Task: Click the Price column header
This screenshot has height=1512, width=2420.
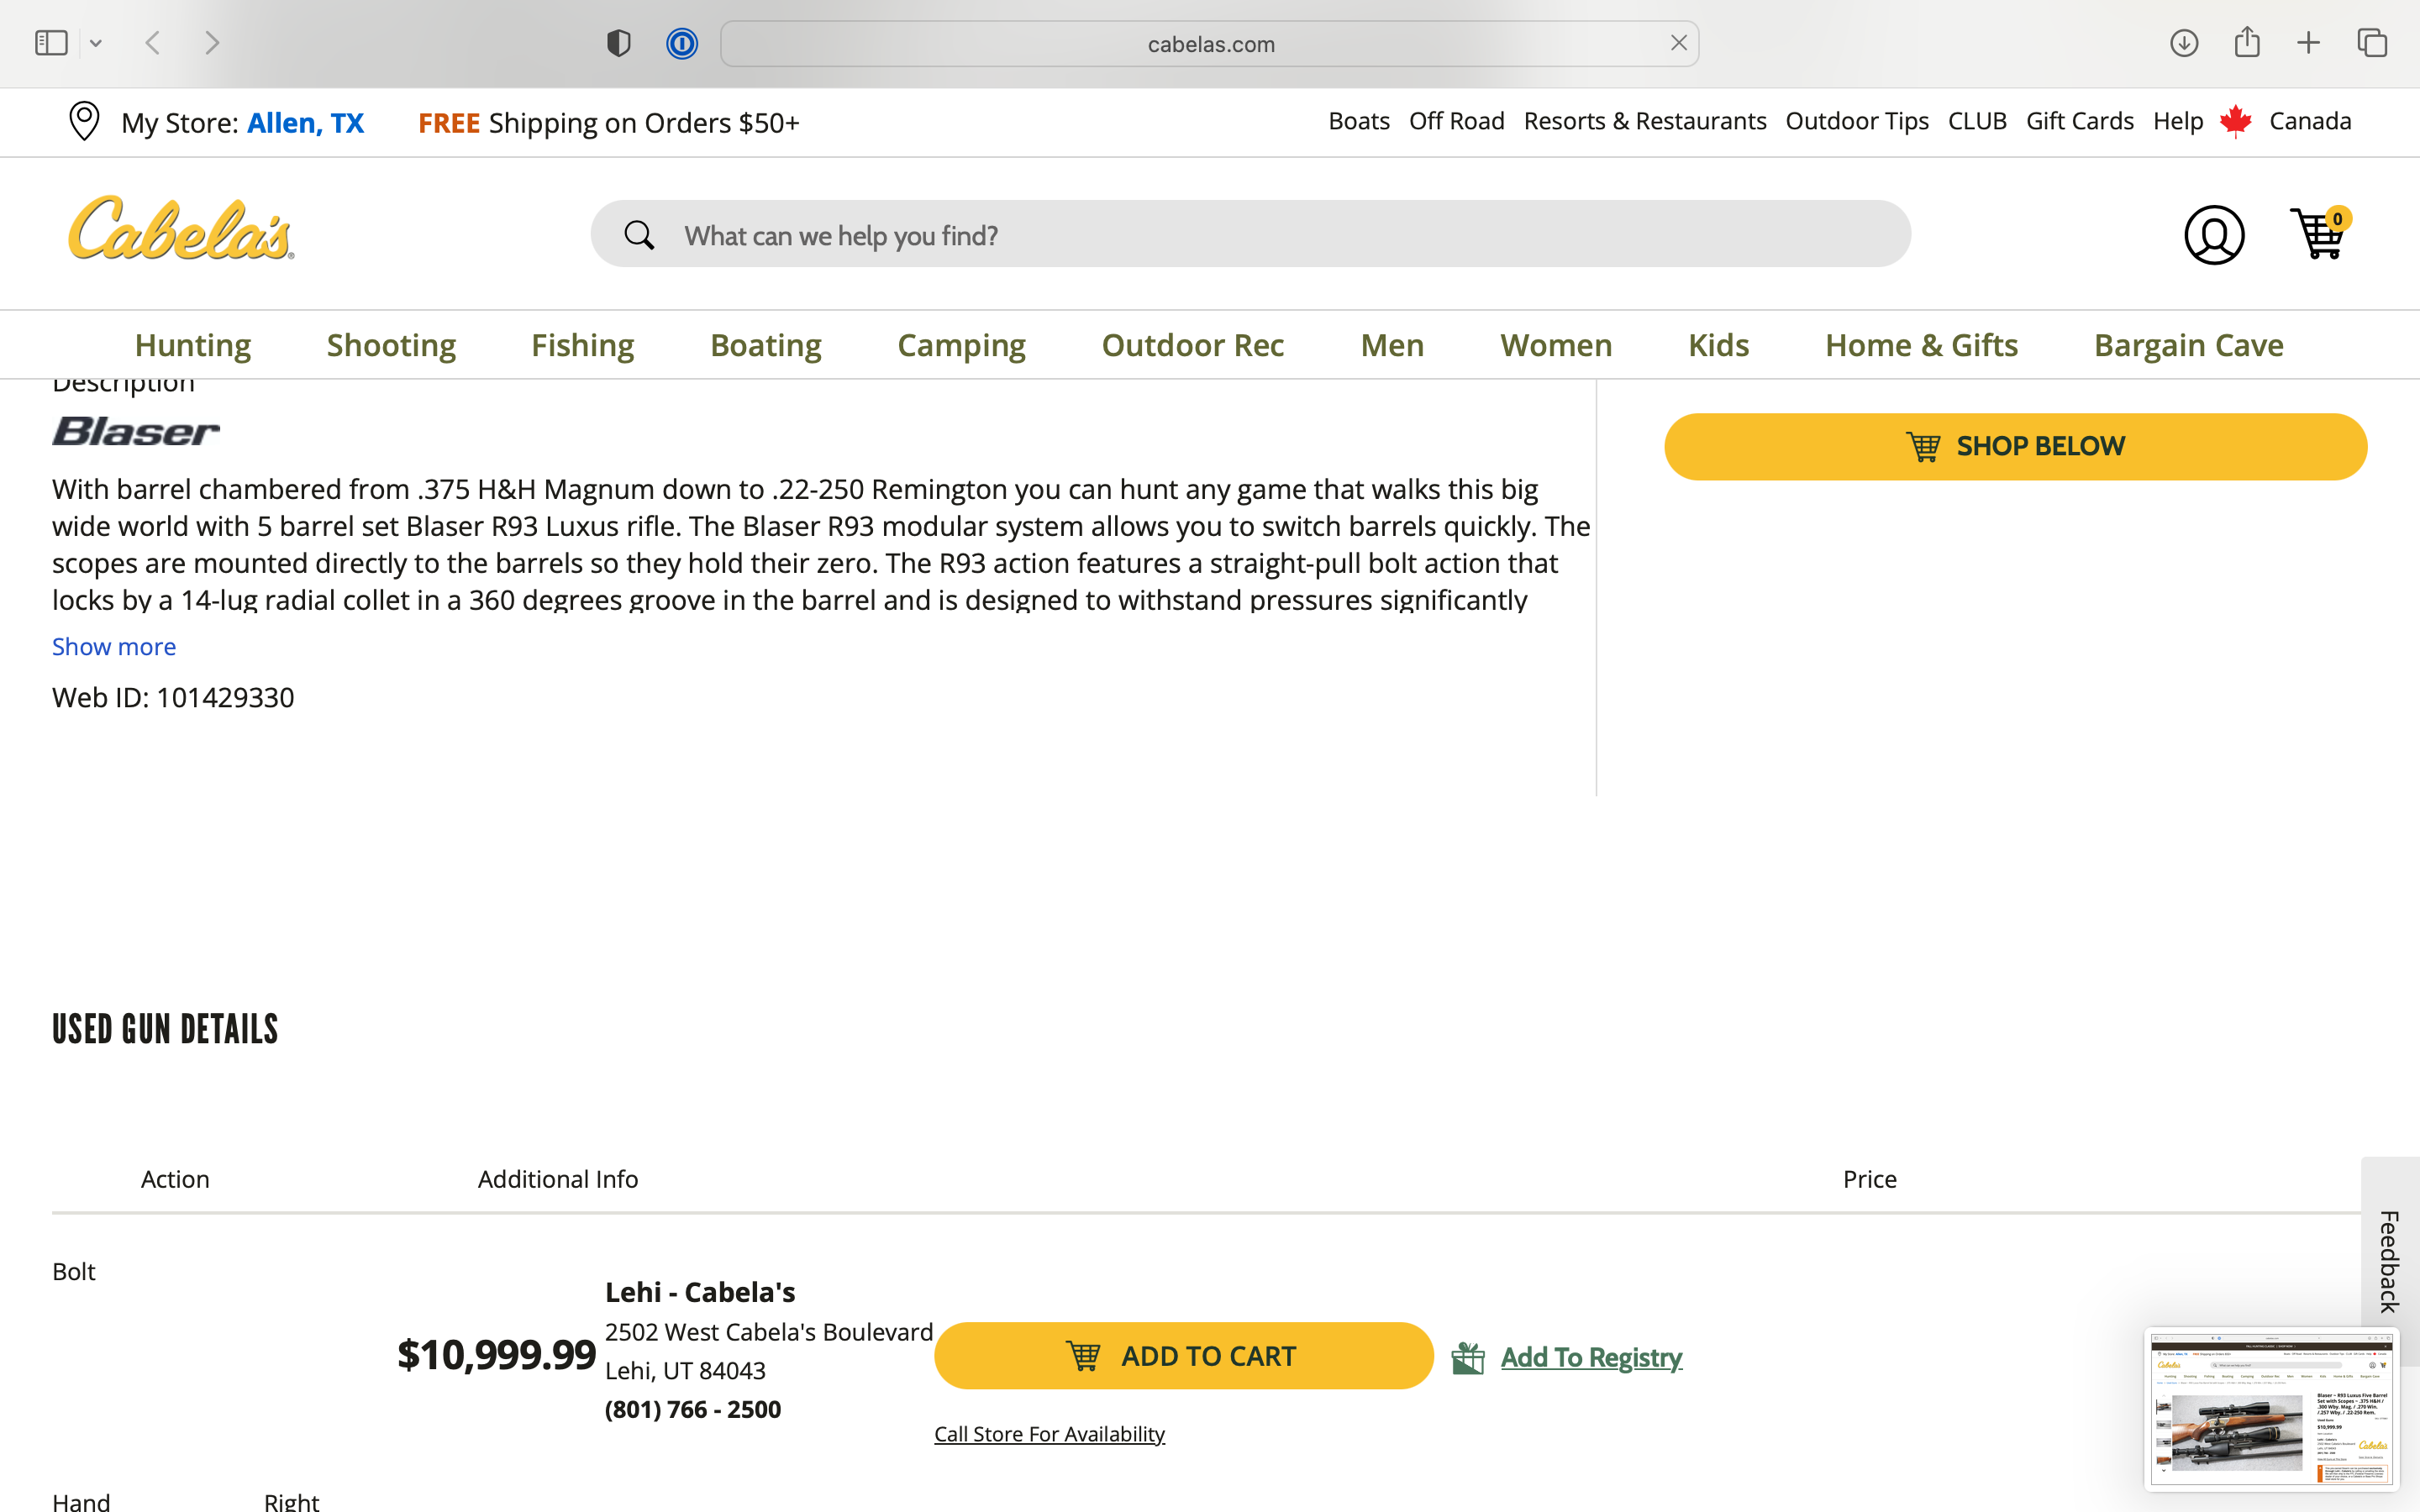Action: click(1870, 1180)
